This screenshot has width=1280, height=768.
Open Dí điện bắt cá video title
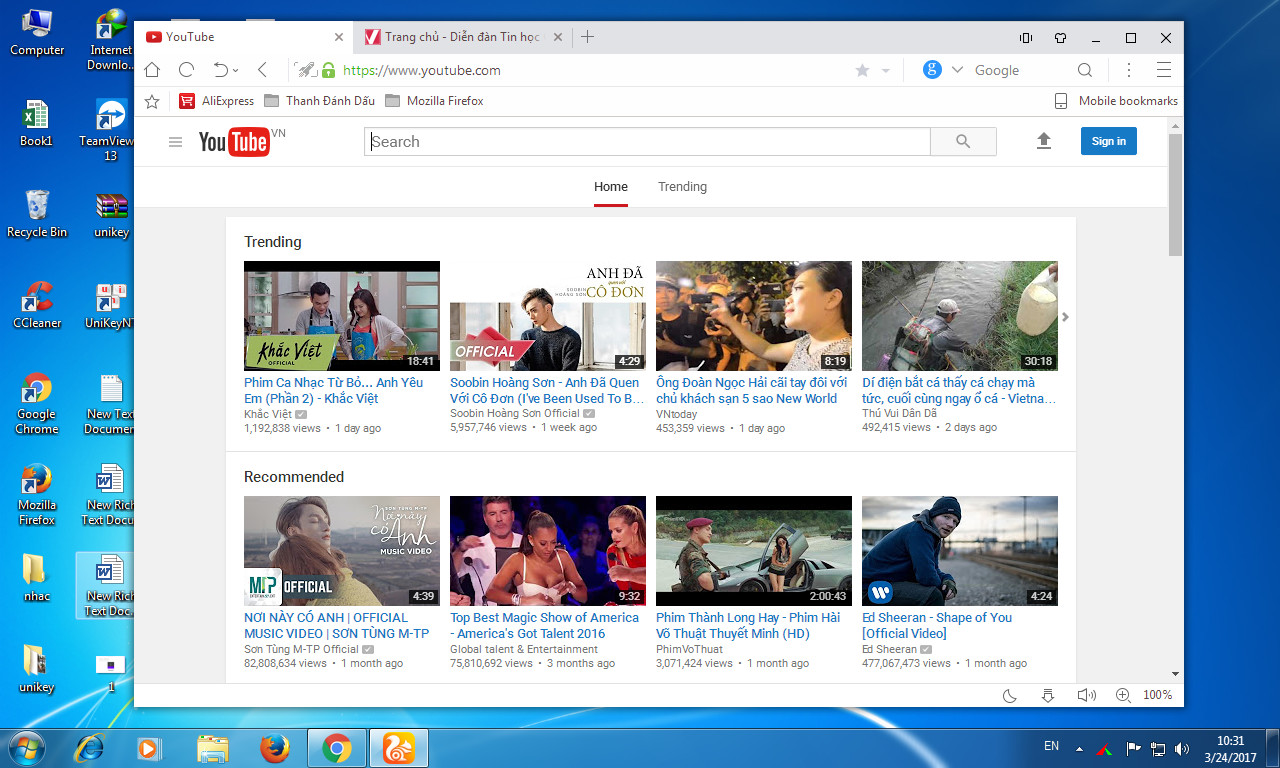959,390
